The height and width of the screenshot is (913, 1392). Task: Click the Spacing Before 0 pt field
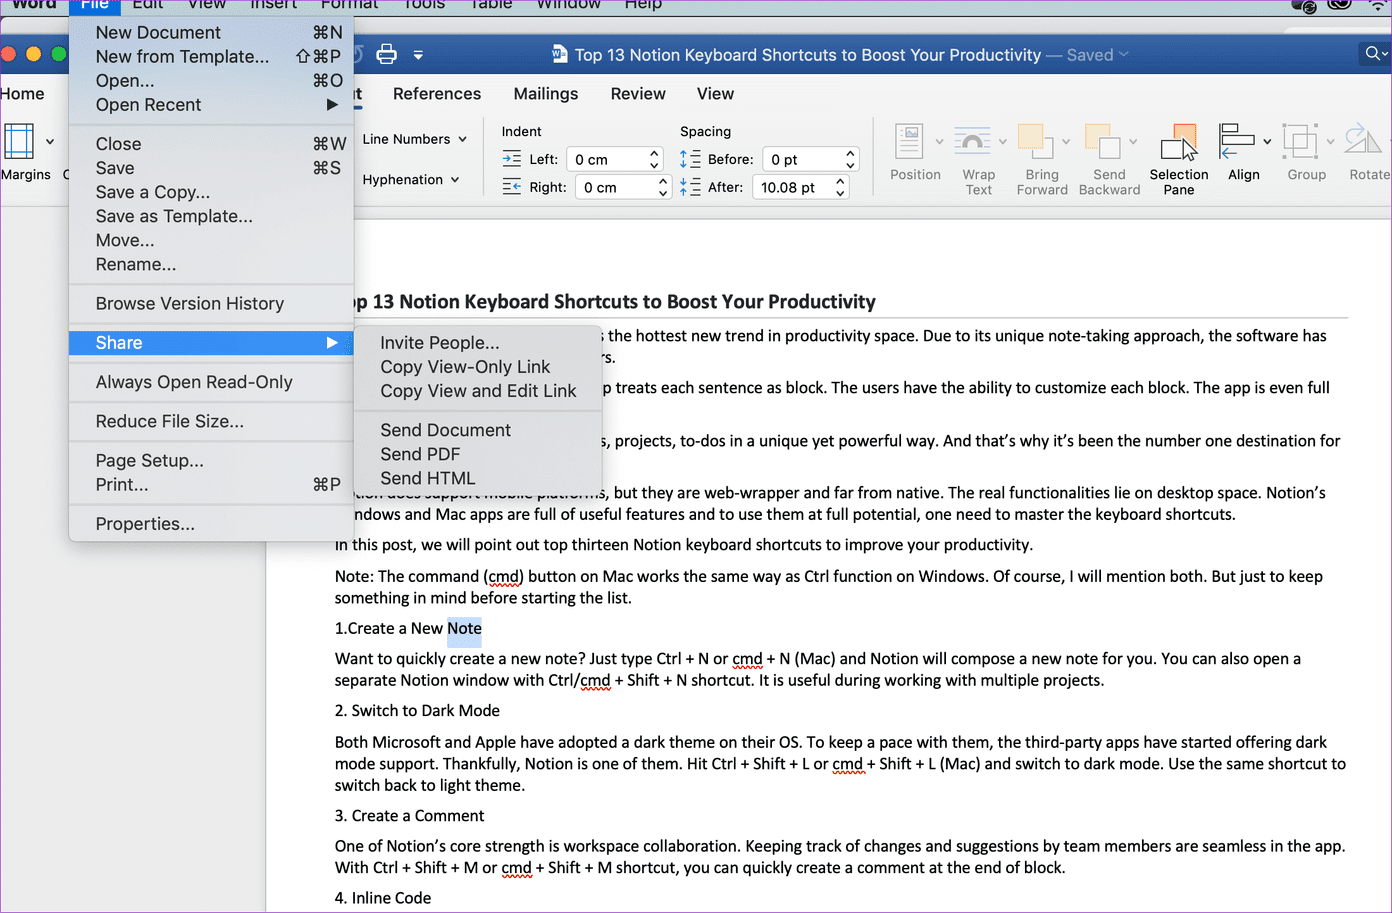click(803, 159)
